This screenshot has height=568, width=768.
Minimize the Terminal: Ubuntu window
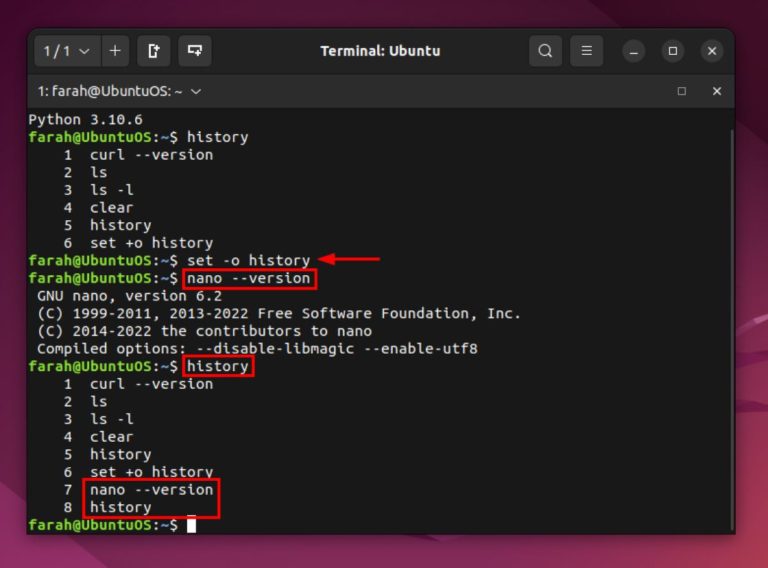point(634,51)
